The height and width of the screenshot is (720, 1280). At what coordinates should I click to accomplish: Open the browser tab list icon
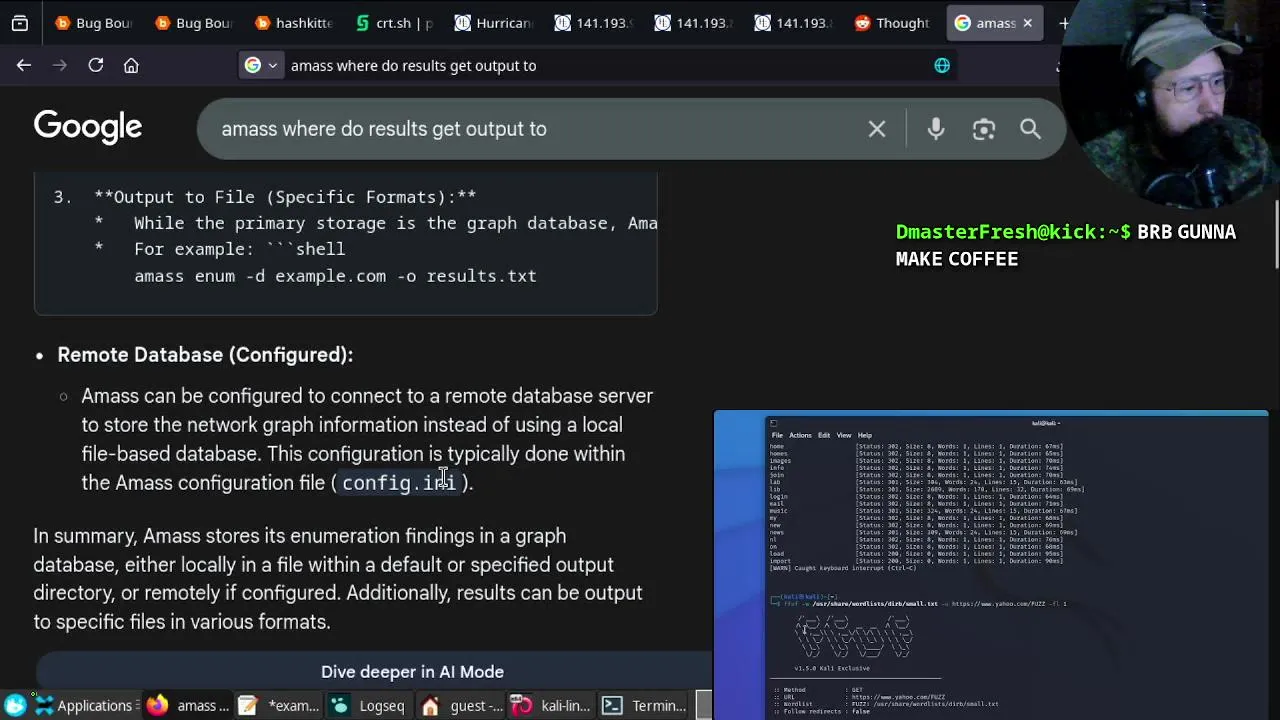(19, 23)
